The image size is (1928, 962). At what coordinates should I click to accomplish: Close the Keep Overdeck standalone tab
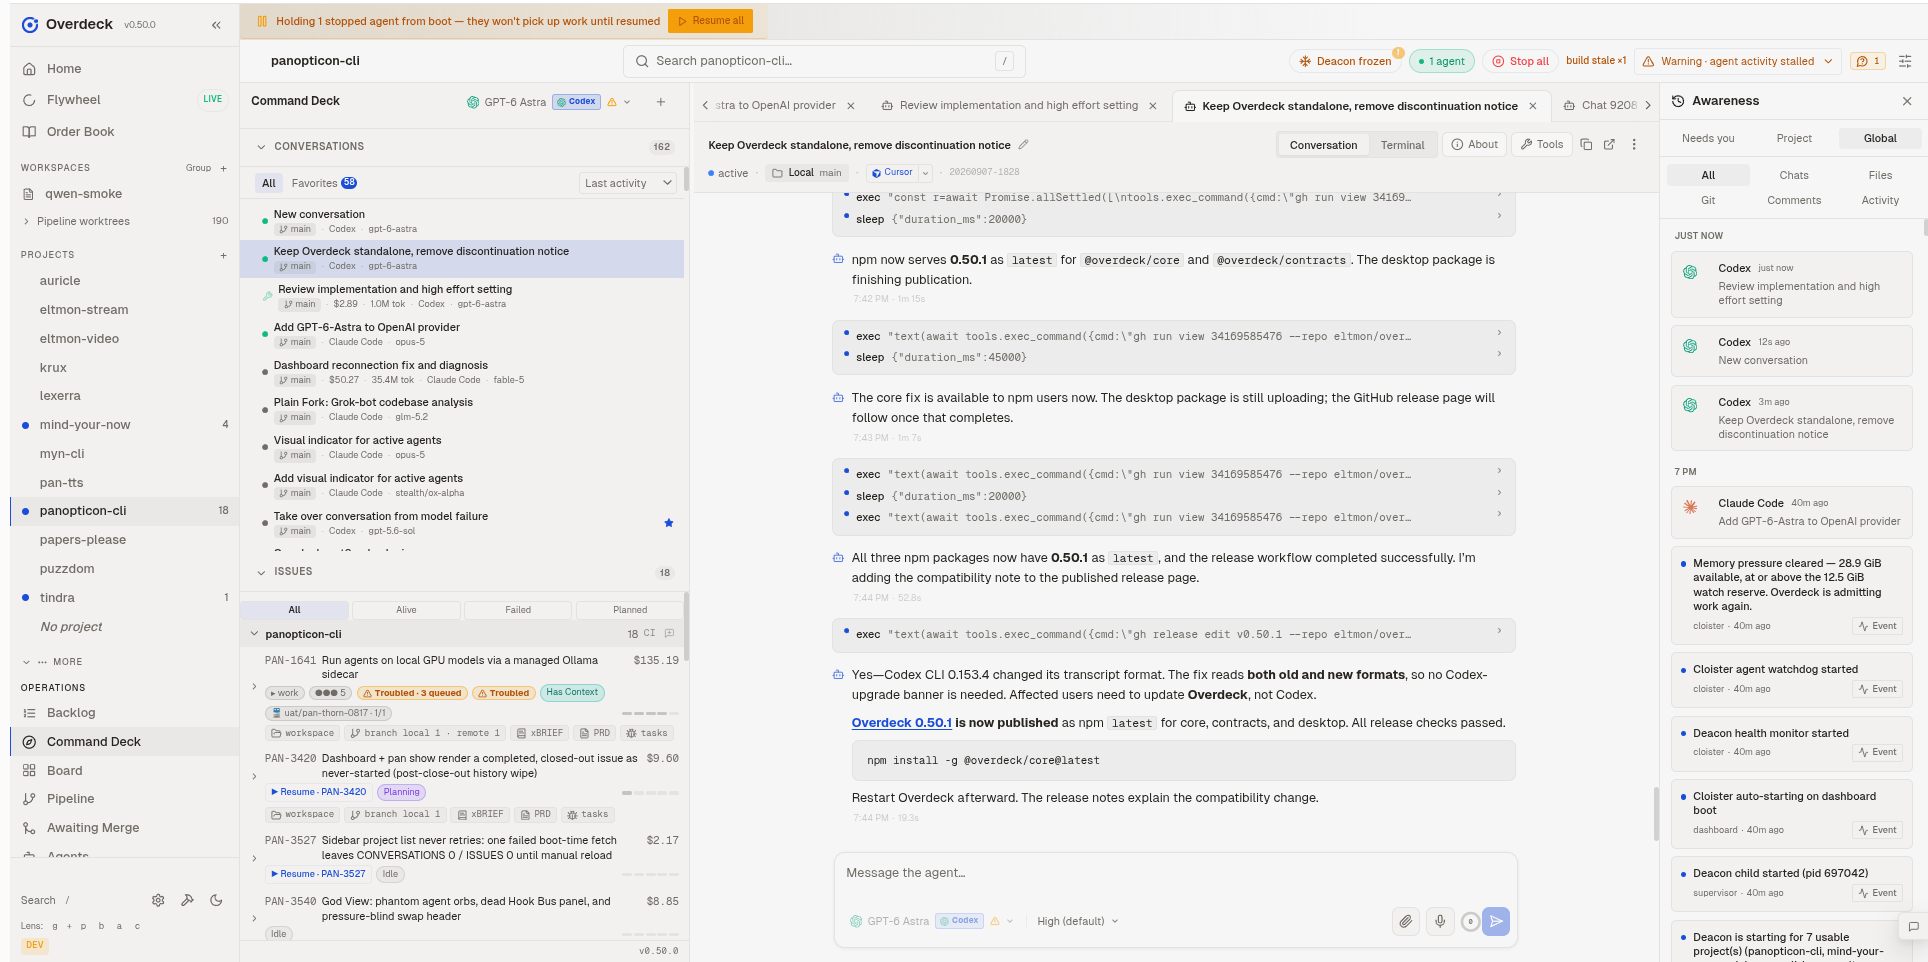tap(1533, 106)
